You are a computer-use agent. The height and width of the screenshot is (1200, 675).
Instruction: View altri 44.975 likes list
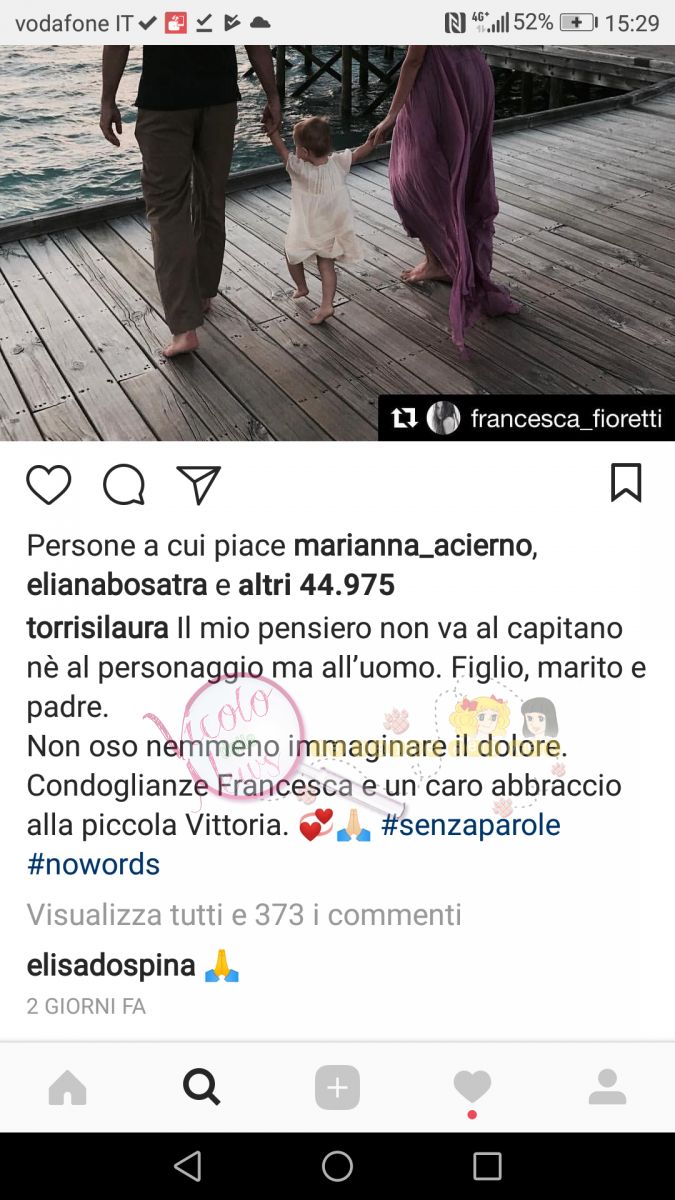coord(316,585)
